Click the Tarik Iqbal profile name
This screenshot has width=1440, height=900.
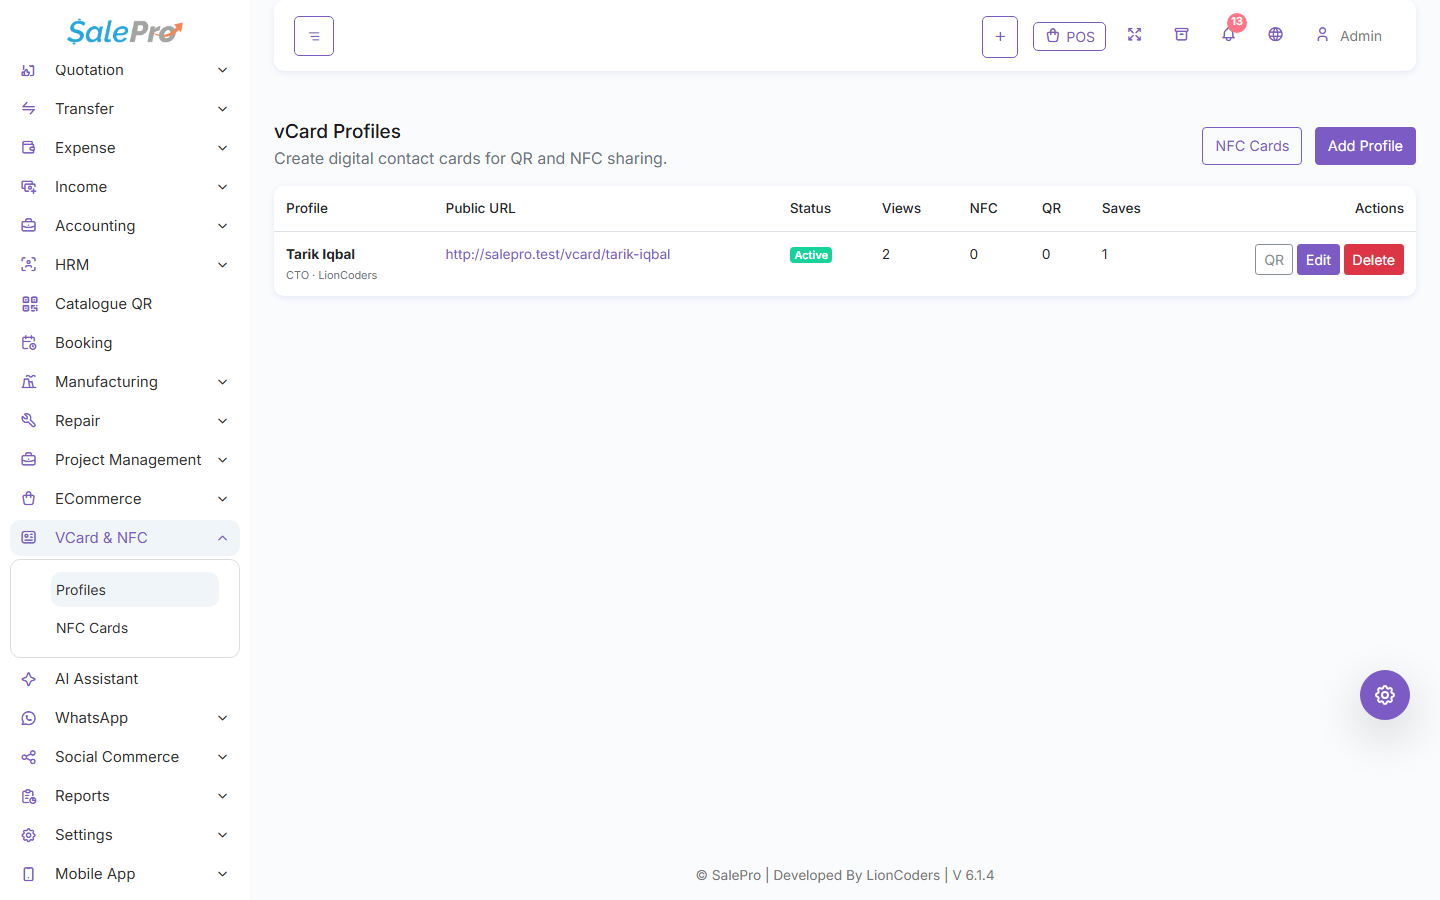tap(321, 254)
